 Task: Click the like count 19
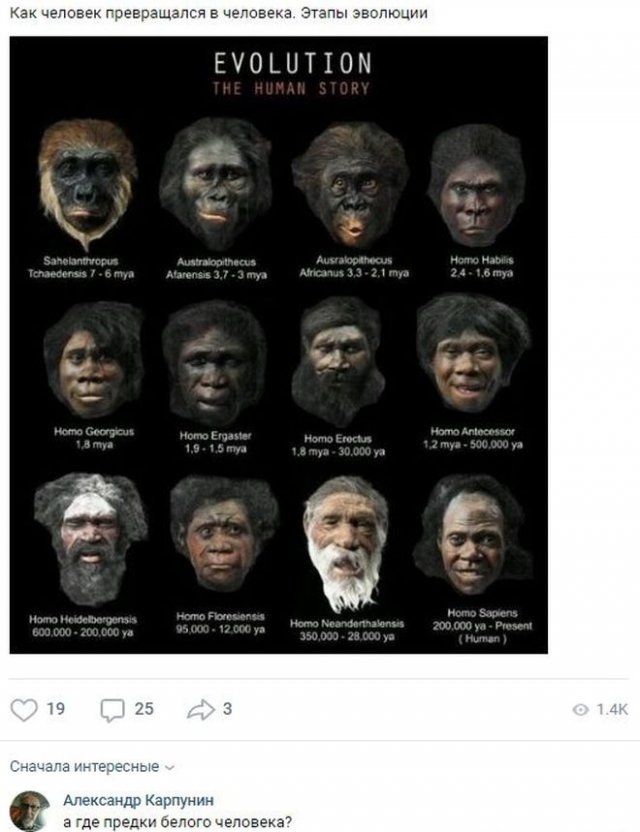tap(56, 709)
